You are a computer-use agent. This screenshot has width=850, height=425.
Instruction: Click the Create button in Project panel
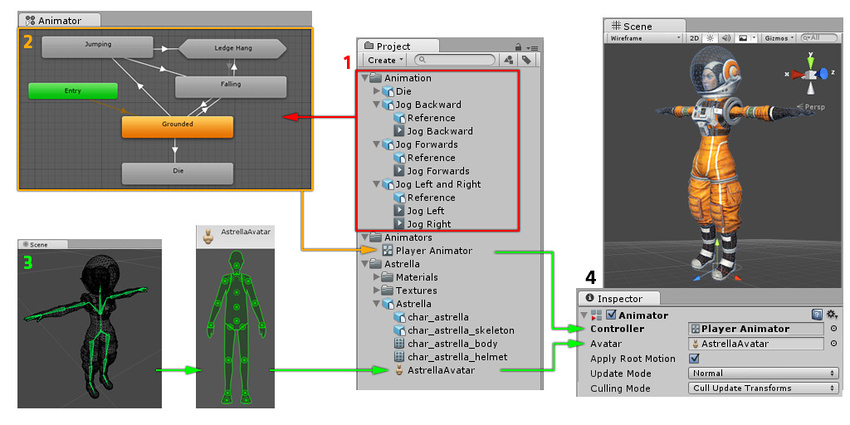pyautogui.click(x=386, y=60)
